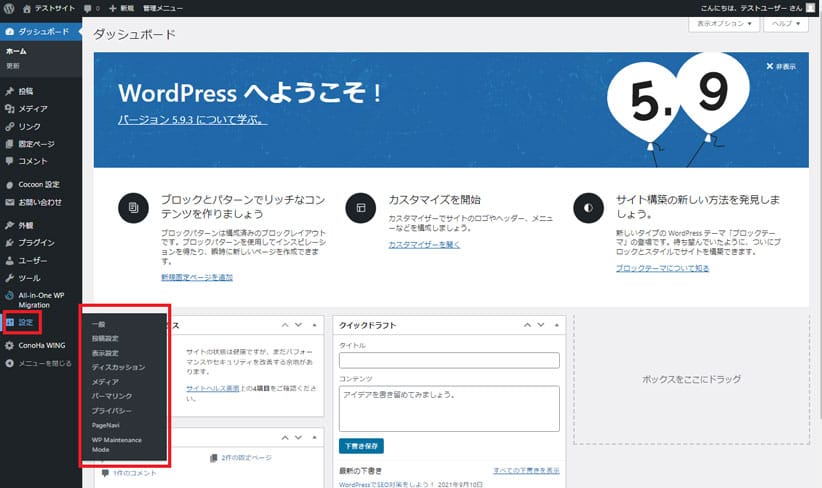The height and width of the screenshot is (488, 822).
Task: Select ダッシュボード in sidebar
Action: pos(41,31)
